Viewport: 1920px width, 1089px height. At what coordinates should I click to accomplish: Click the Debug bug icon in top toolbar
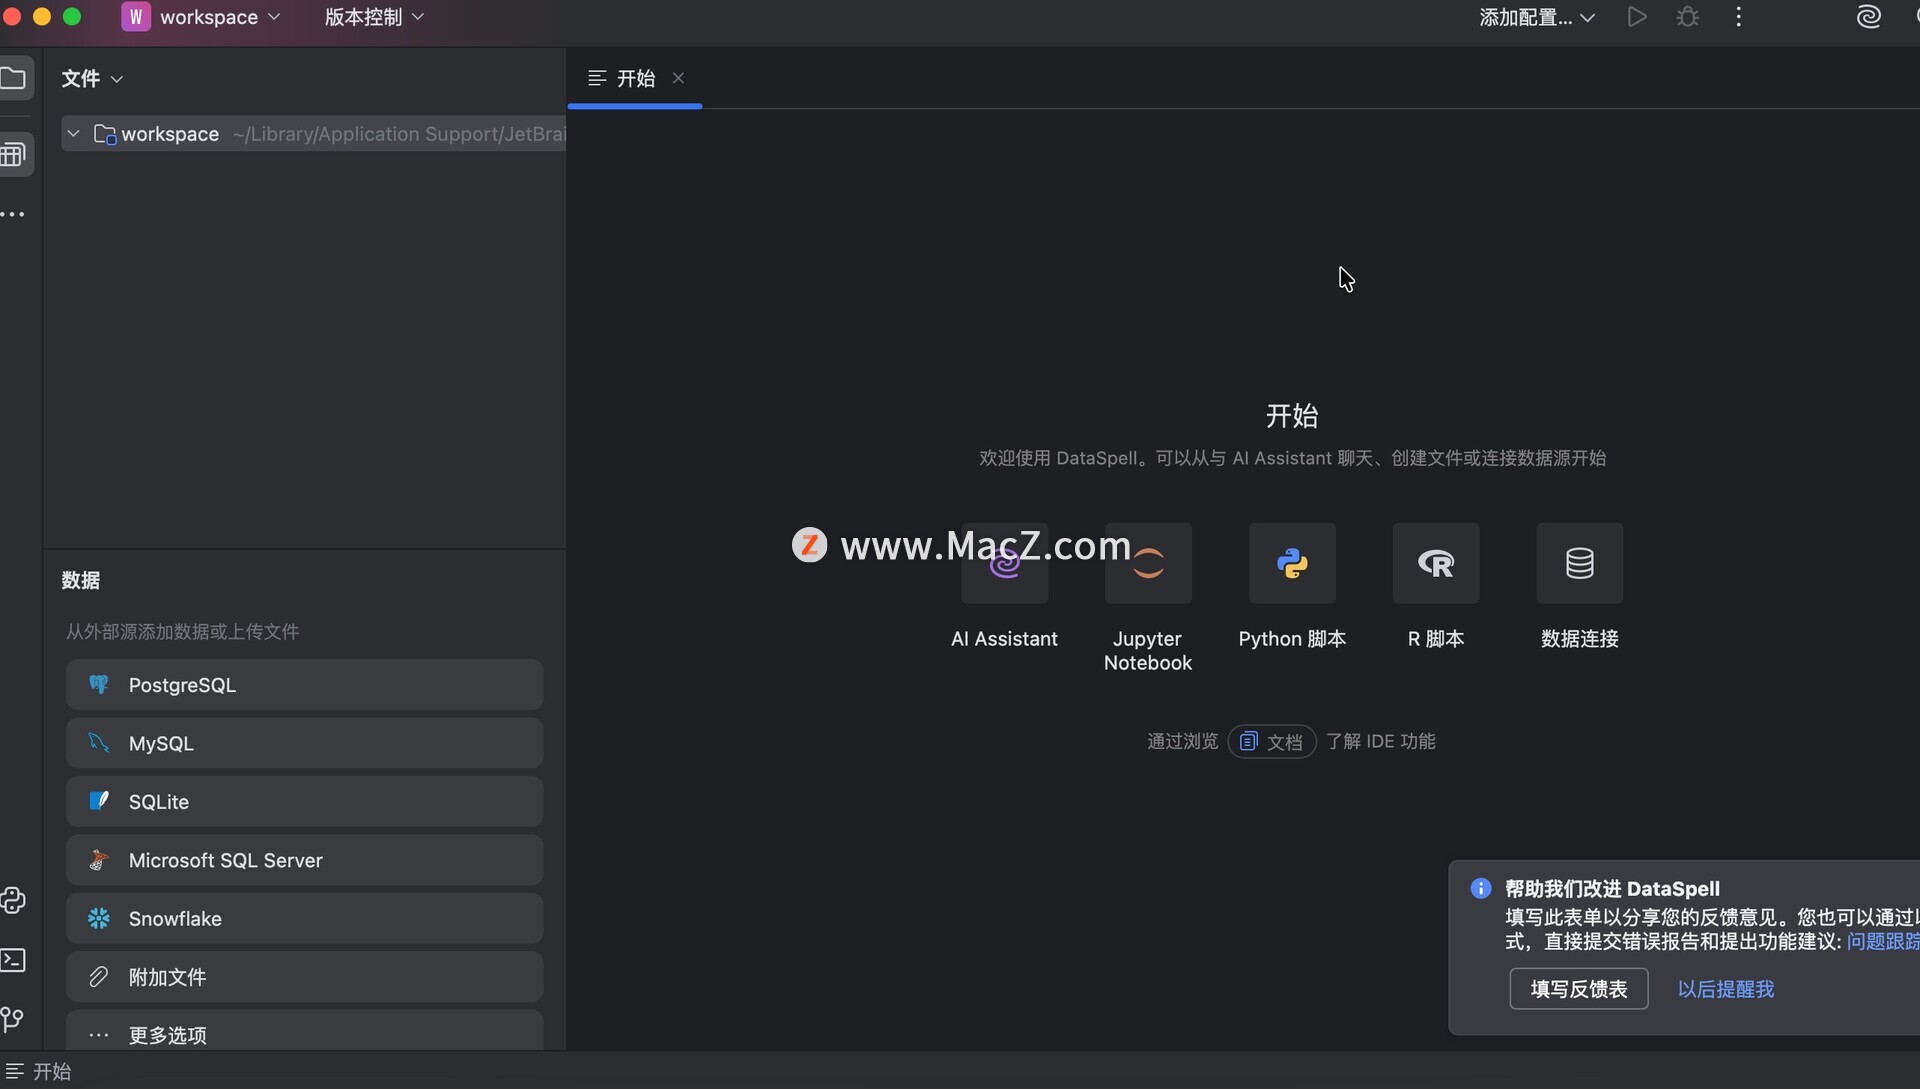[x=1688, y=17]
